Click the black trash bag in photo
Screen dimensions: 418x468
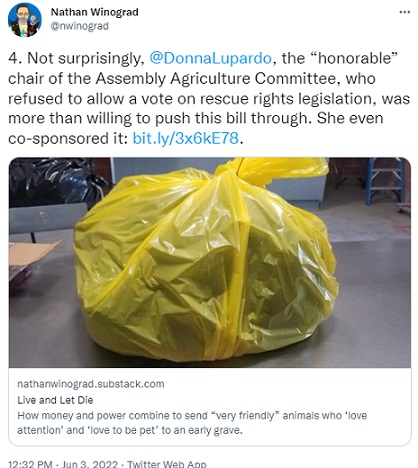tap(53, 182)
